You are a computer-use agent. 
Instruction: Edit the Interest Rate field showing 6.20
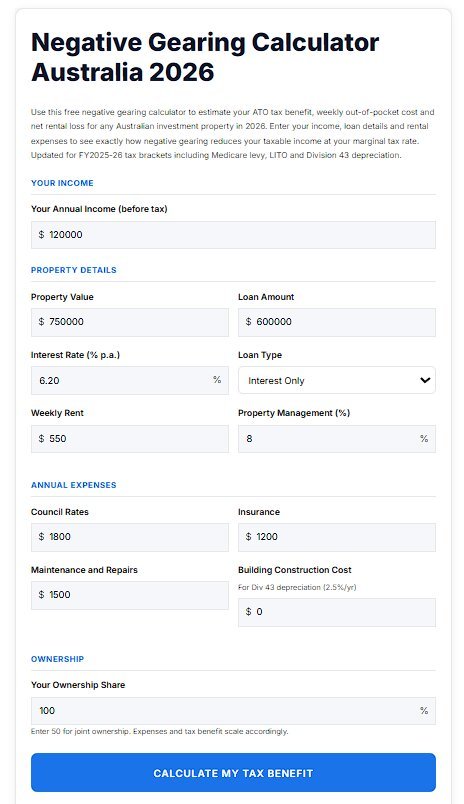pos(130,380)
